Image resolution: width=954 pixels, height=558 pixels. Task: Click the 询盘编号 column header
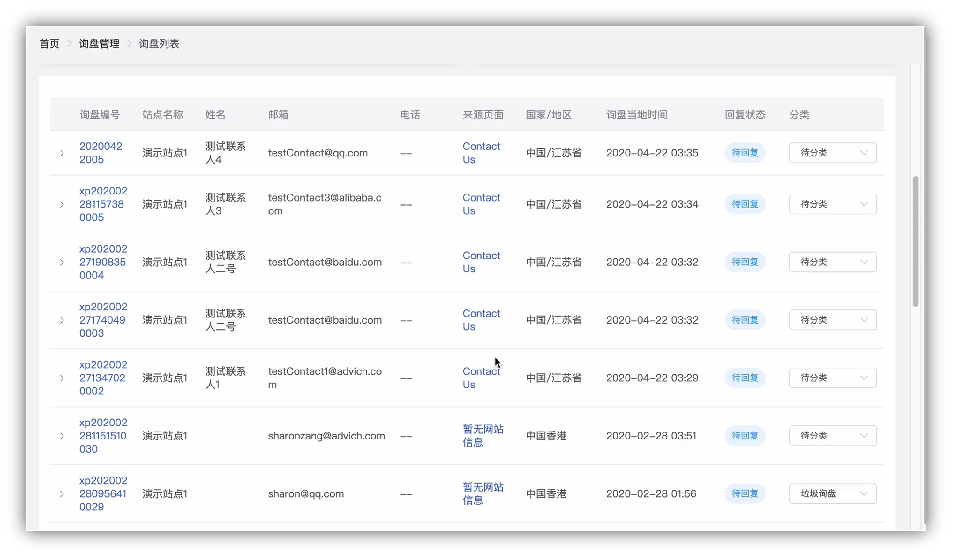[100, 114]
